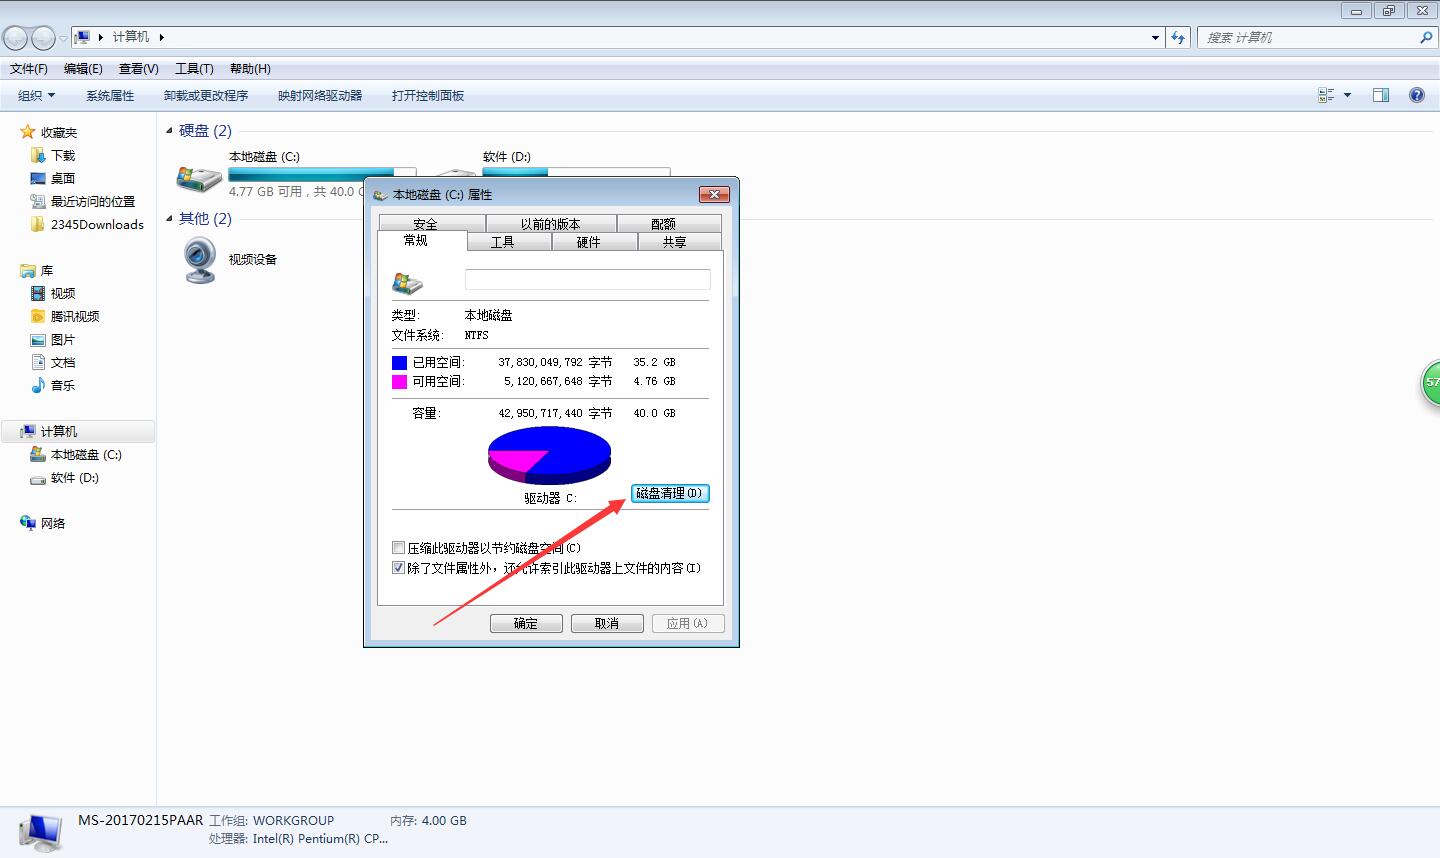Close the Local Disk (C:) properties dialog
Viewport: 1440px width, 858px height.
click(713, 194)
